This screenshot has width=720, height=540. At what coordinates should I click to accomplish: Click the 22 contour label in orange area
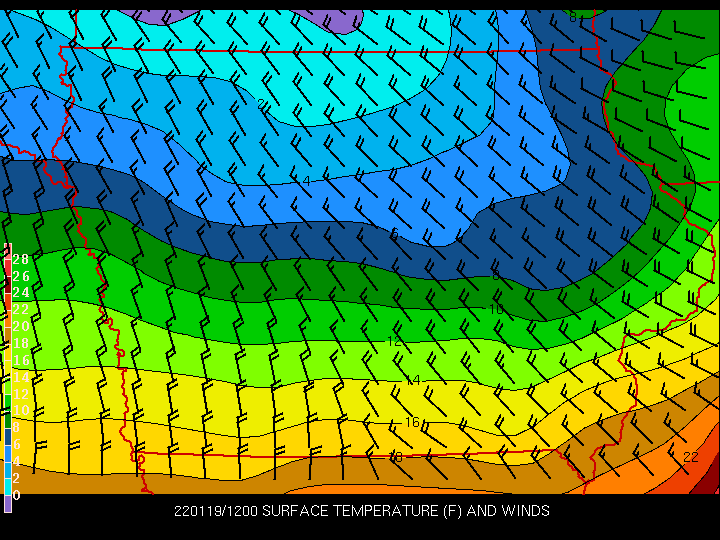(x=691, y=457)
